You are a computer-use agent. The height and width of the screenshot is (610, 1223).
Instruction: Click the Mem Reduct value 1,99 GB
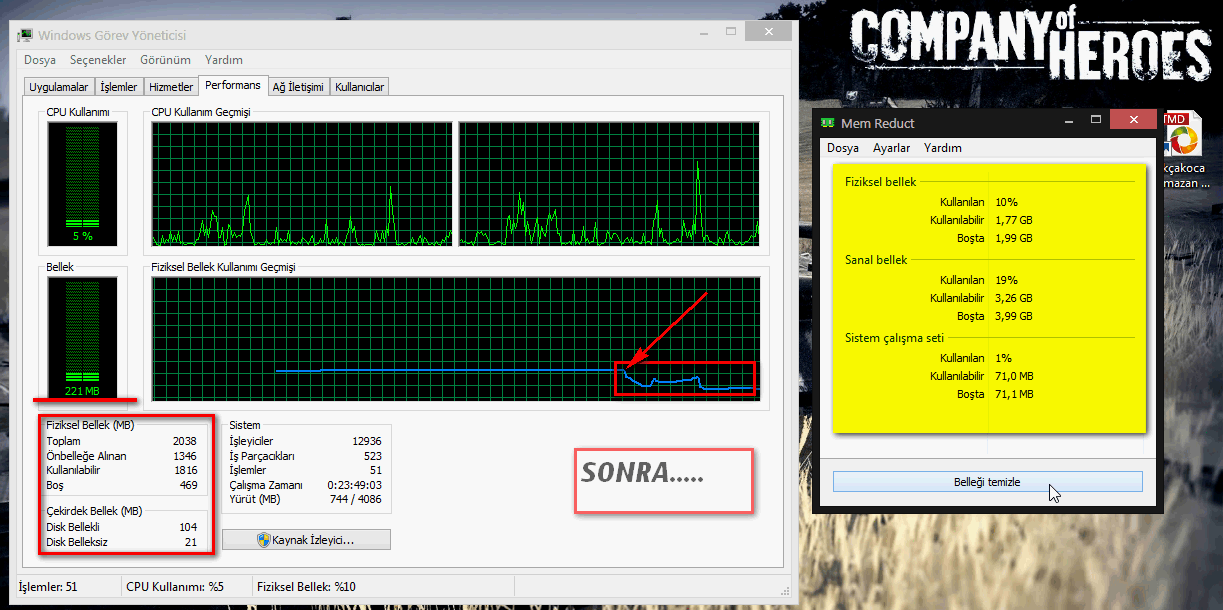1014,238
